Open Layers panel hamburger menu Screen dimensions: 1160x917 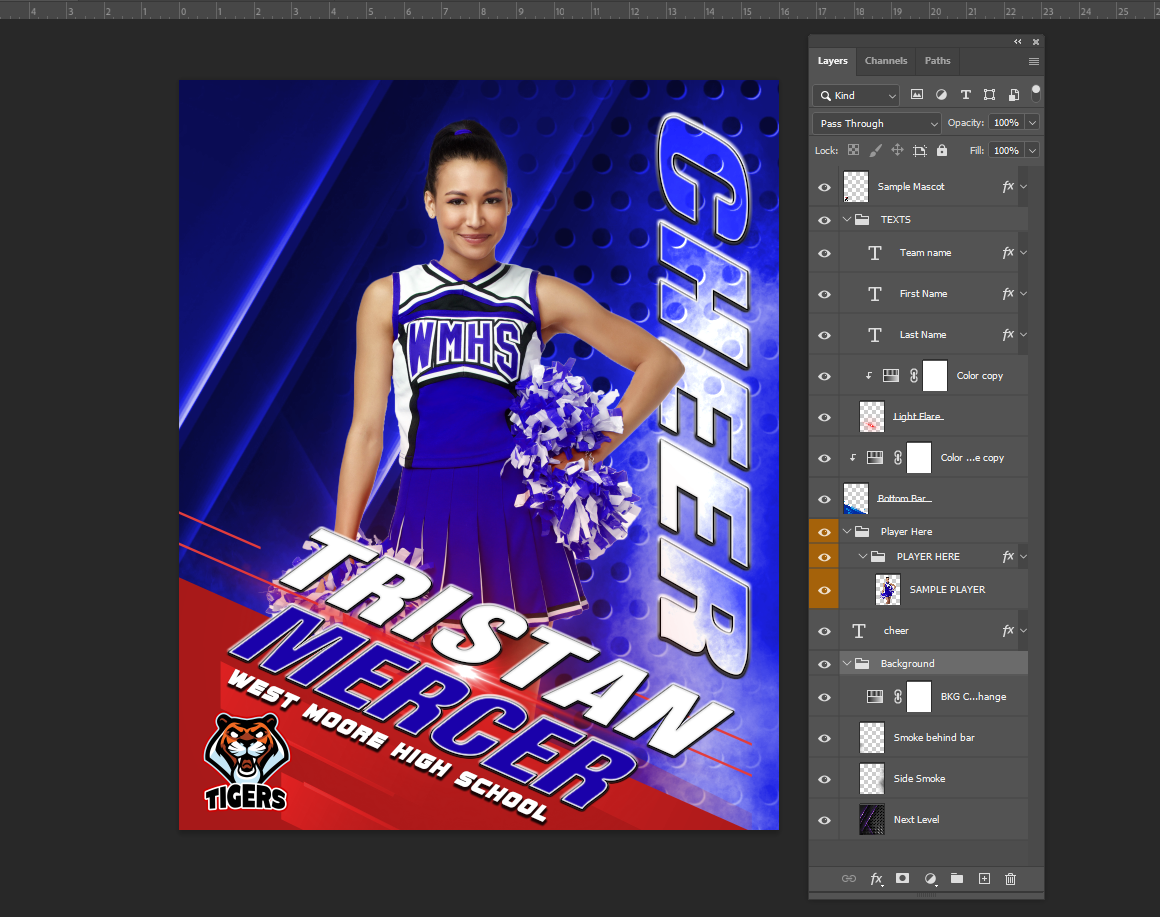pos(1033,61)
